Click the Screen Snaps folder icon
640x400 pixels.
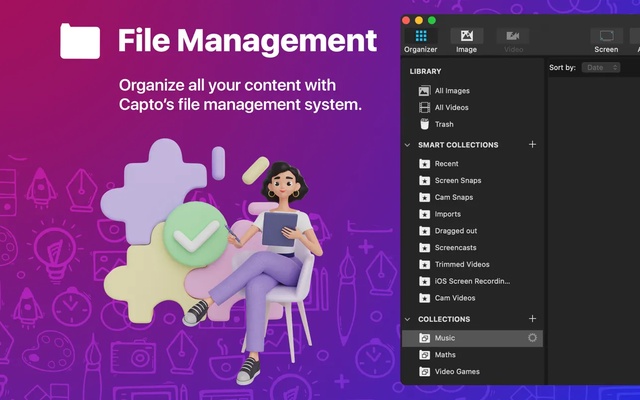point(424,180)
